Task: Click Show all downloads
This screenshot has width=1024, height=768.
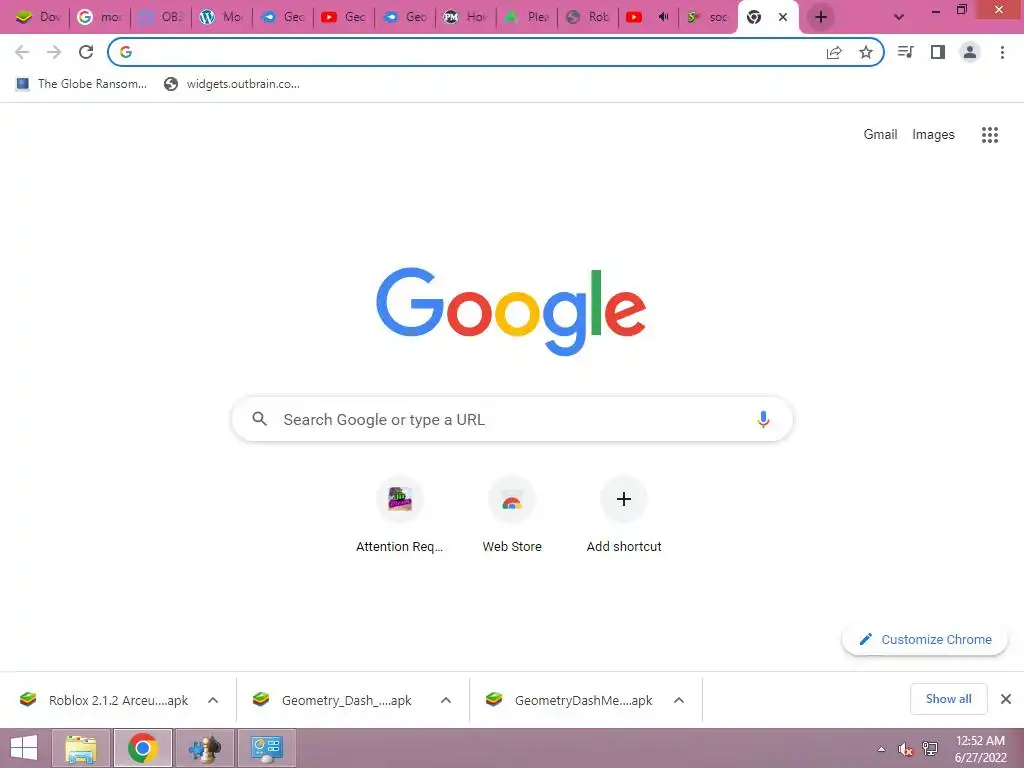Action: coord(948,699)
